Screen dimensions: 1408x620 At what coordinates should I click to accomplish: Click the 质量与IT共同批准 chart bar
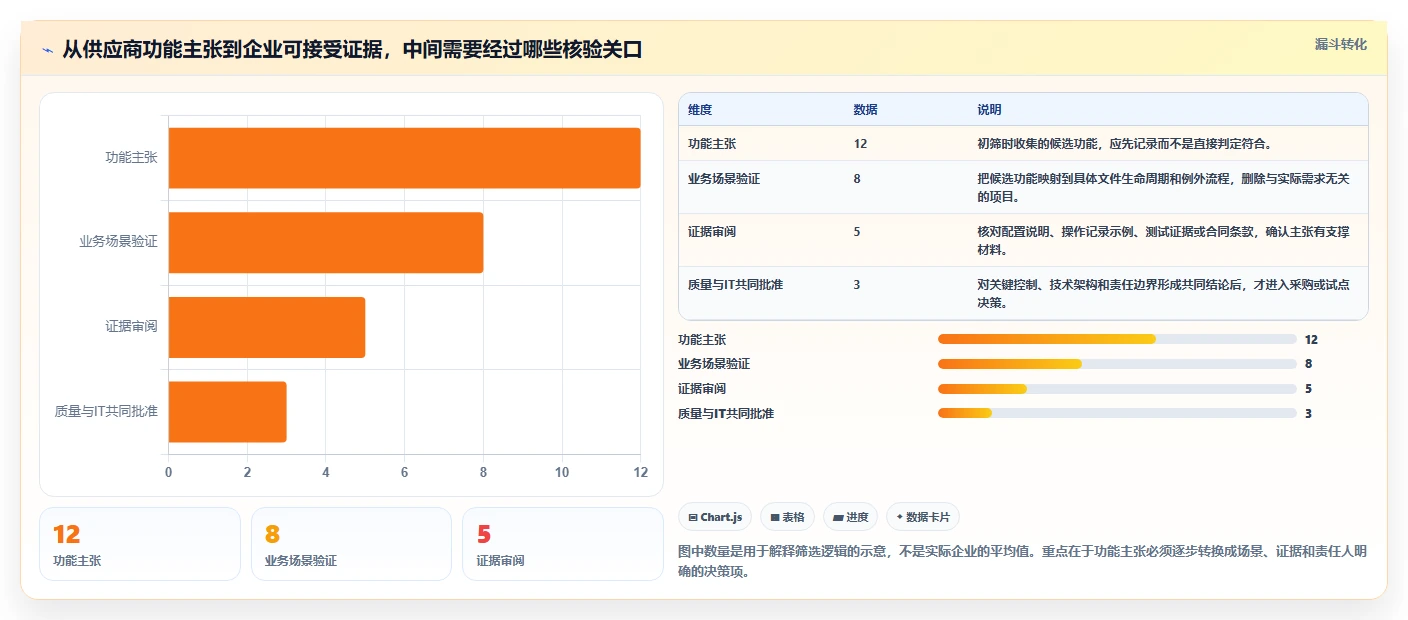pyautogui.click(x=227, y=411)
